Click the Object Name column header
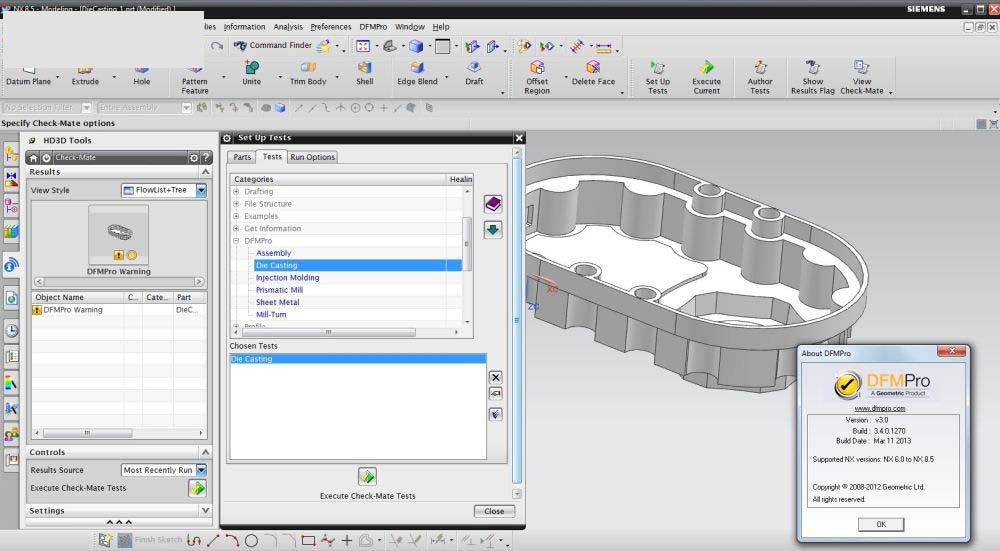The image size is (1000, 551). point(77,298)
